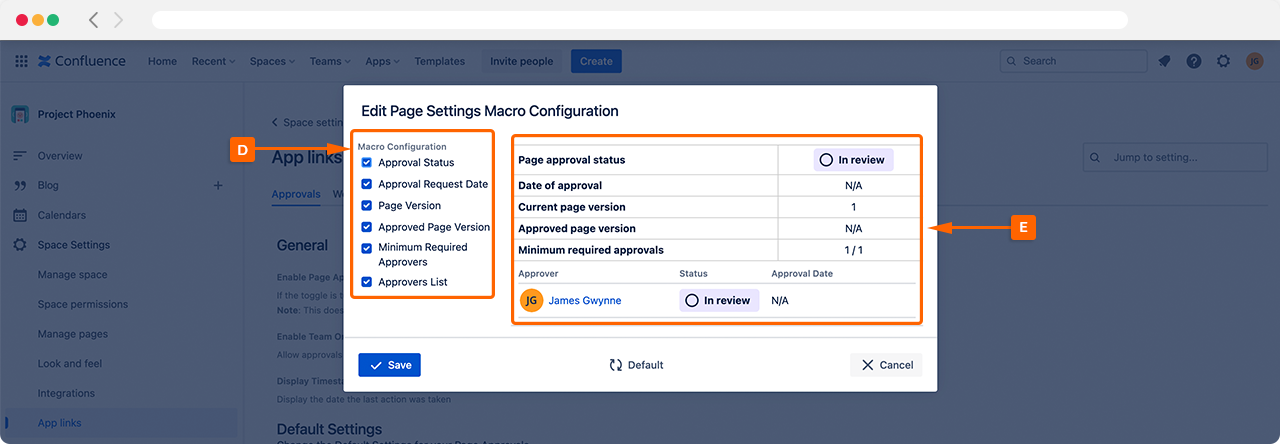The height and width of the screenshot is (444, 1280).
Task: Click the user profile avatar top right
Action: [x=1254, y=61]
